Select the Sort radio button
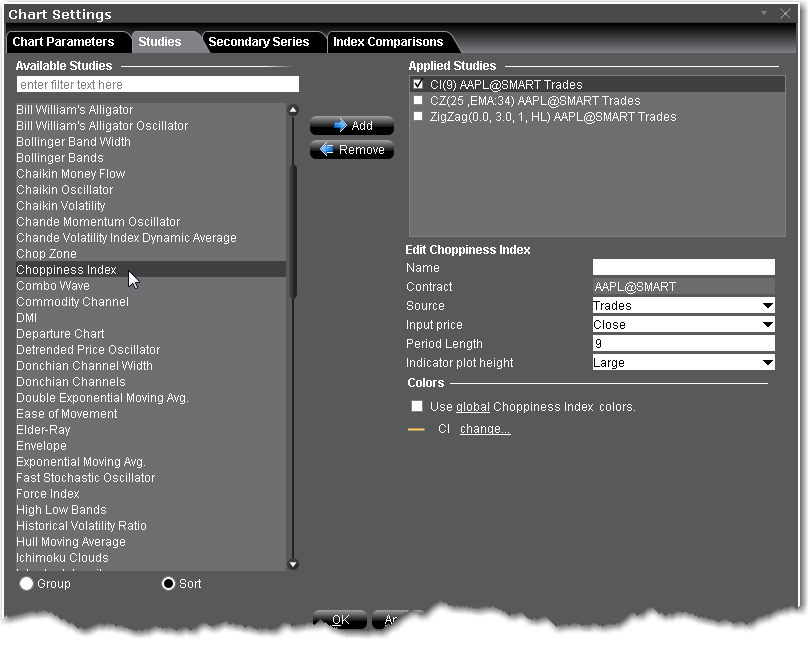808x646 pixels. pyautogui.click(x=168, y=583)
